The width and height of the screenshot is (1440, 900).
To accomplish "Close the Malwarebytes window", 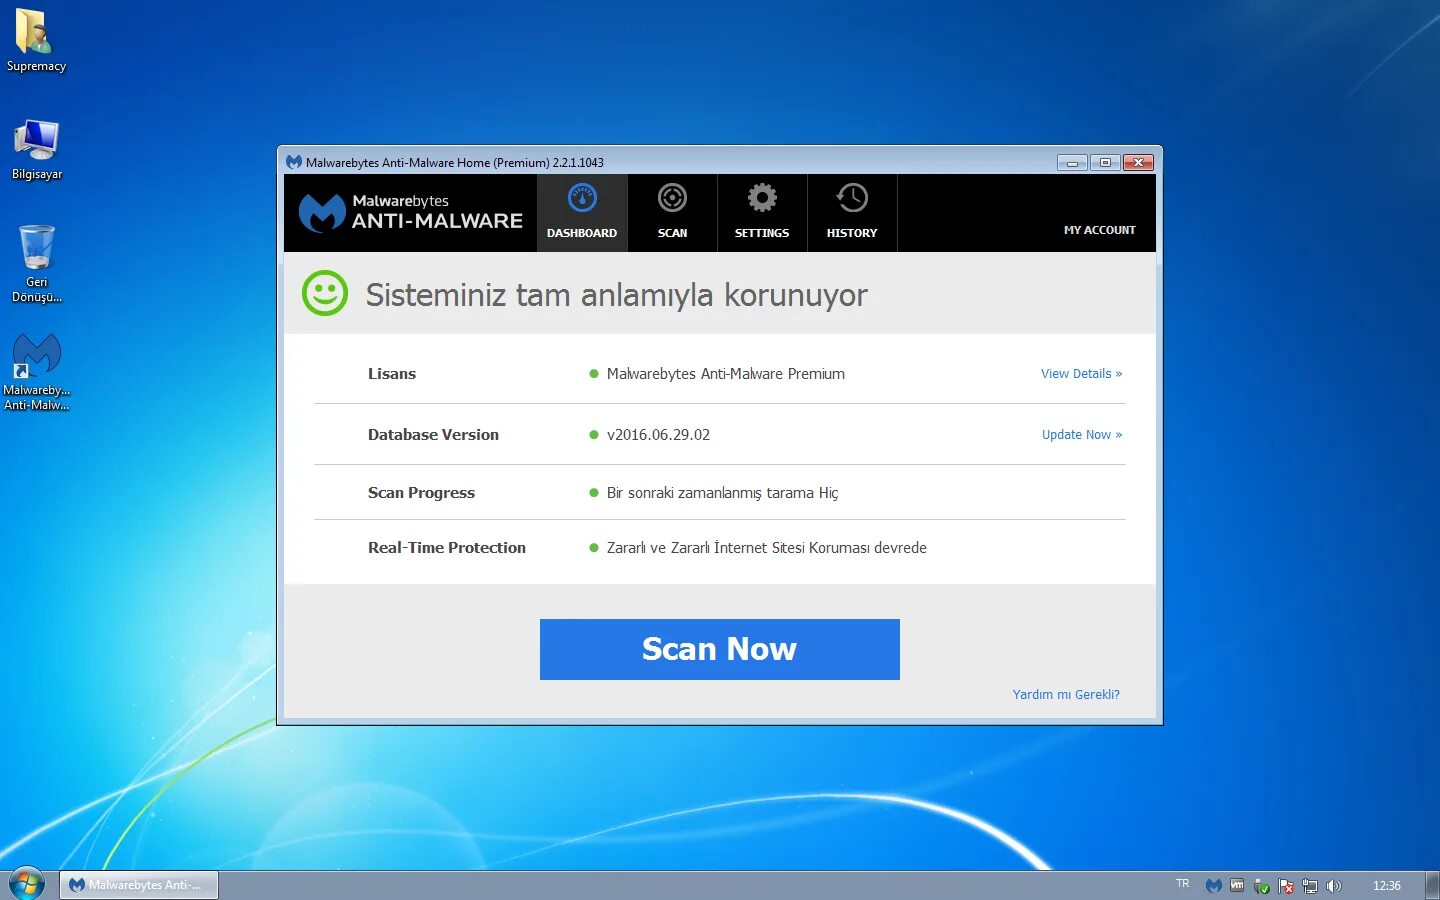I will [1138, 162].
